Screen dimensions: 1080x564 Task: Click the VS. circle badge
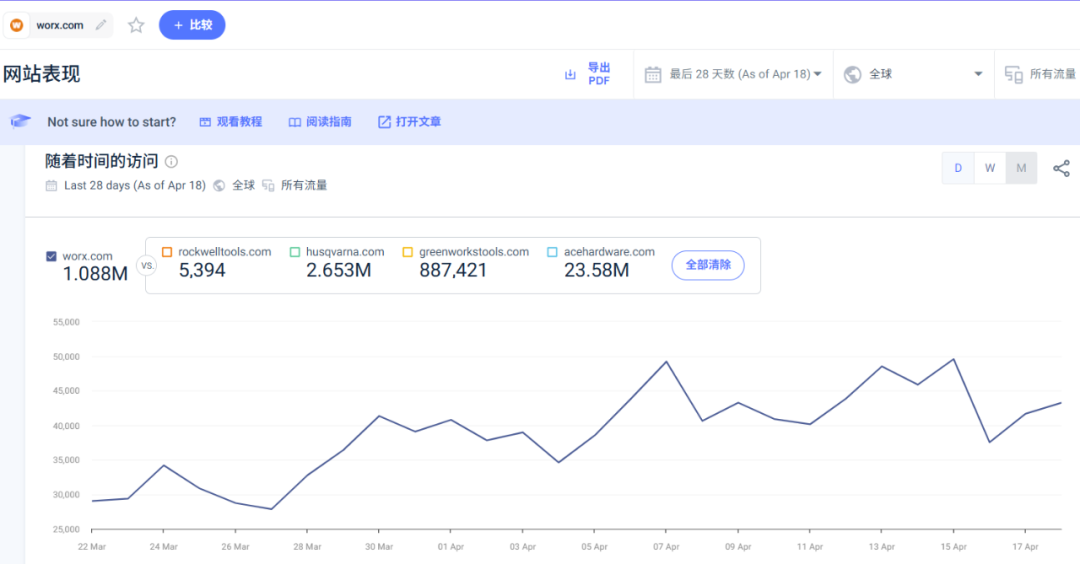click(x=147, y=266)
